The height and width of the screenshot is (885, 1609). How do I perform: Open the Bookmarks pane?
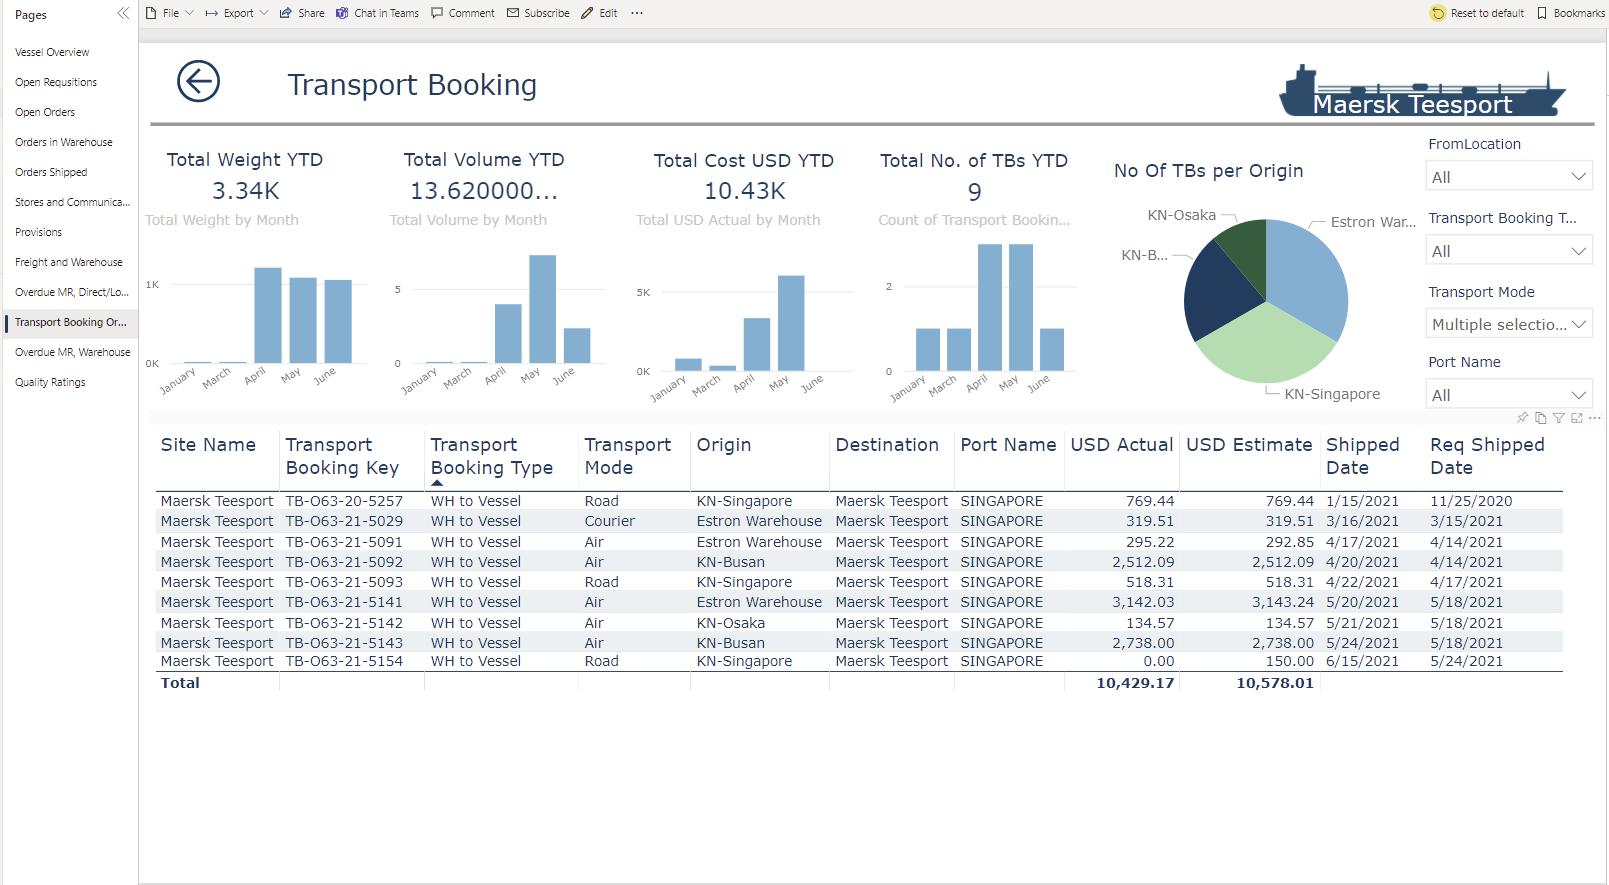(x=1571, y=13)
